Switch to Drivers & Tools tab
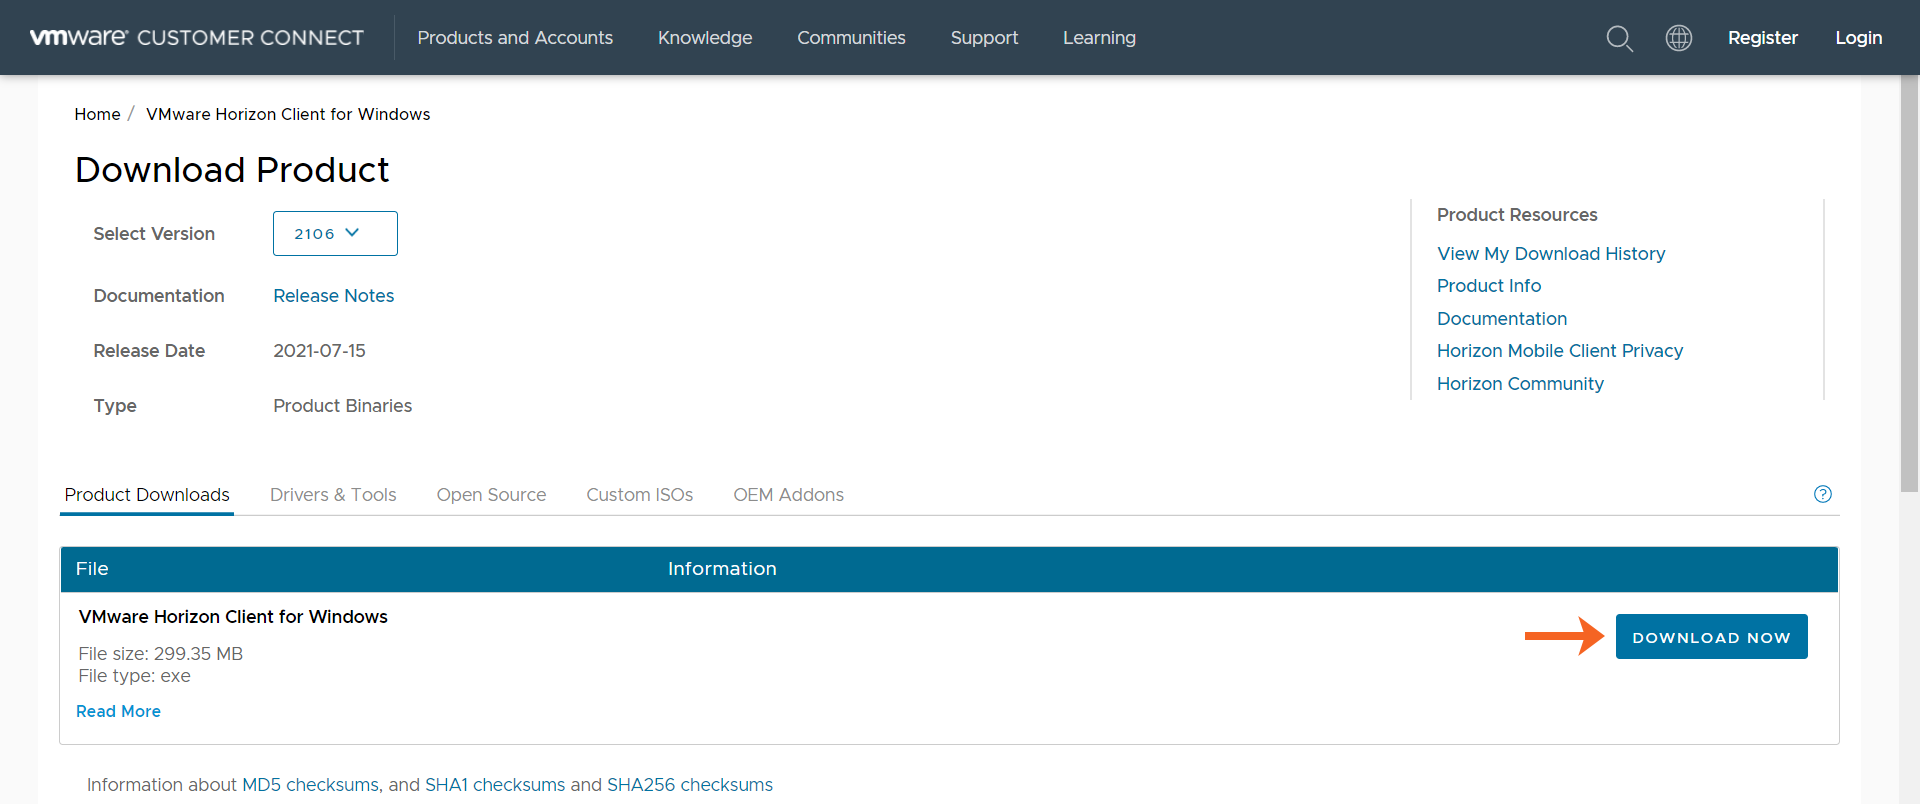Image resolution: width=1920 pixels, height=804 pixels. coord(333,495)
